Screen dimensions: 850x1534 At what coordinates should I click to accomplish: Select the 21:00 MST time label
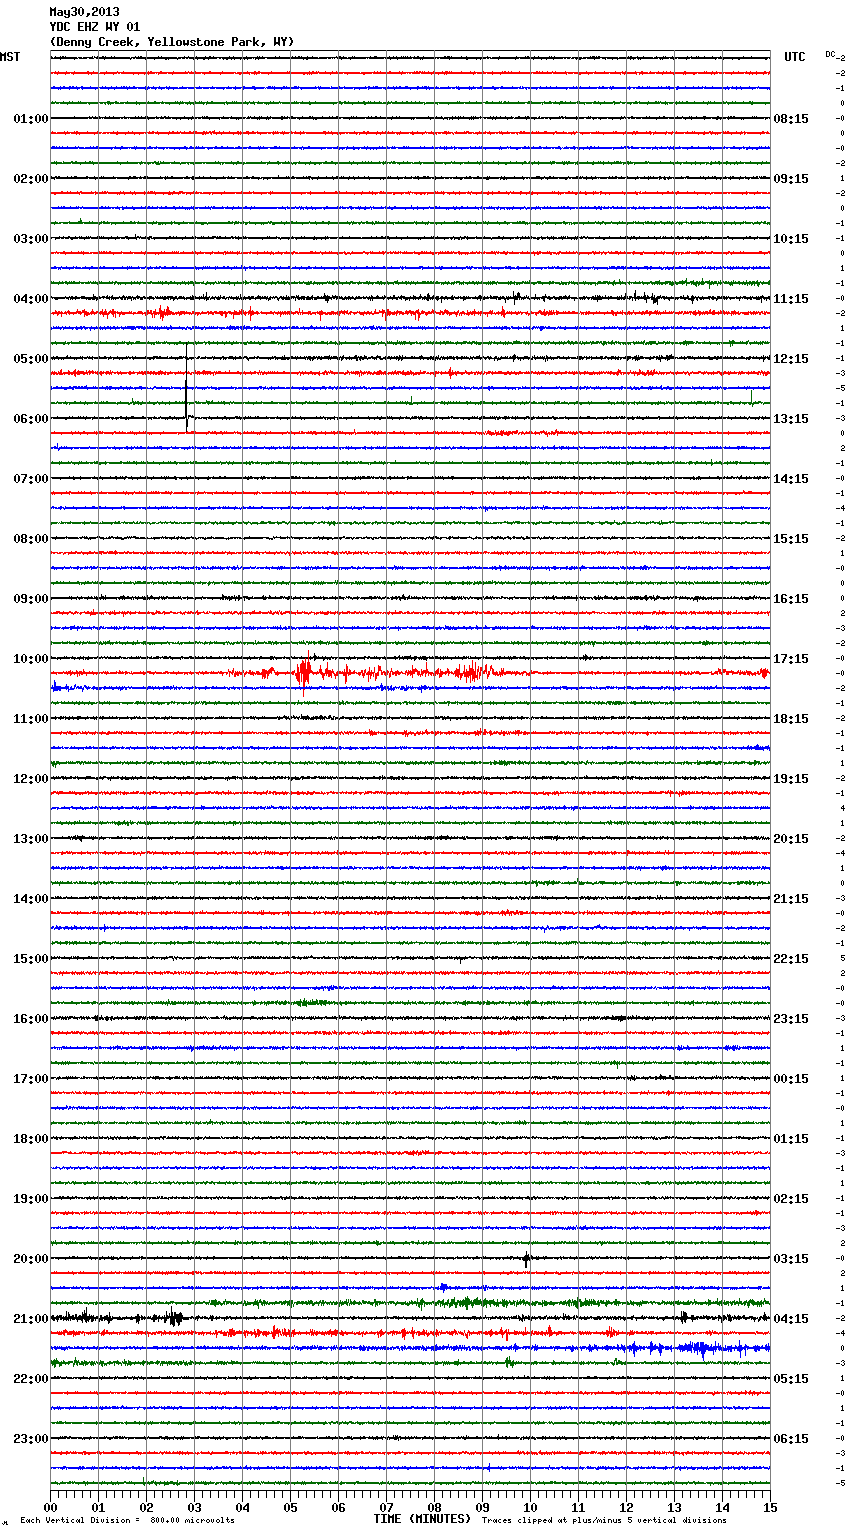point(31,1319)
